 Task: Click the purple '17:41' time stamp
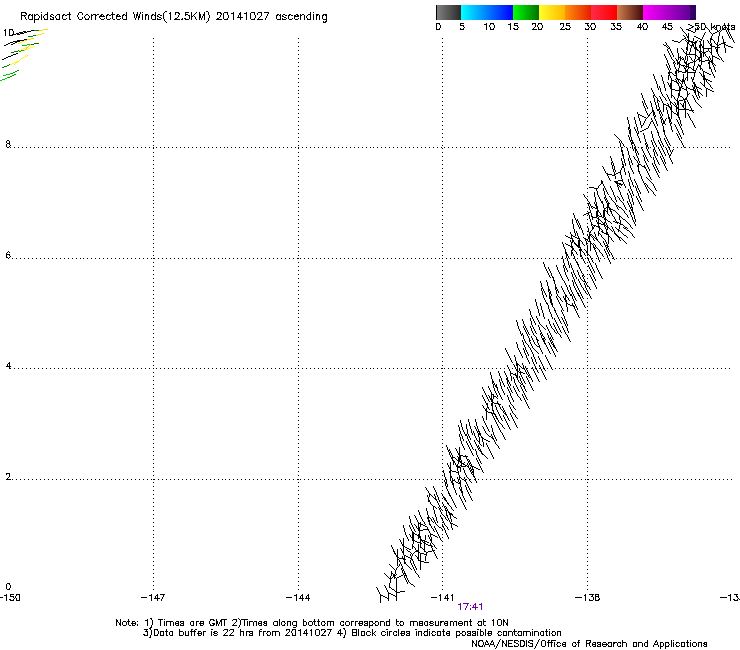tap(470, 607)
